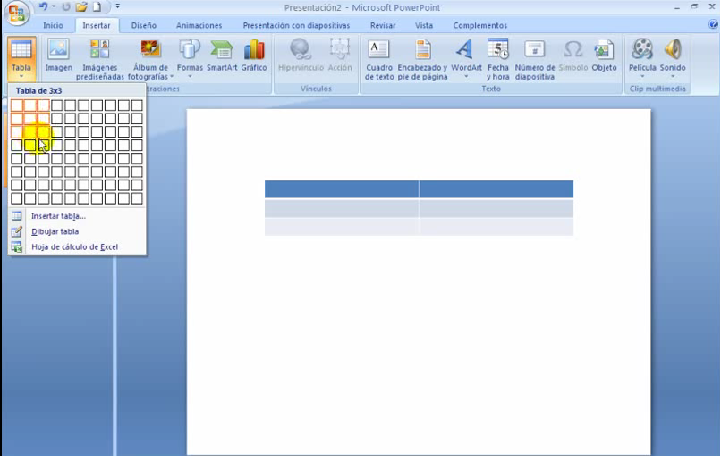Image resolution: width=720 pixels, height=456 pixels.
Task: Click the blue header row of the table
Action: 418,189
